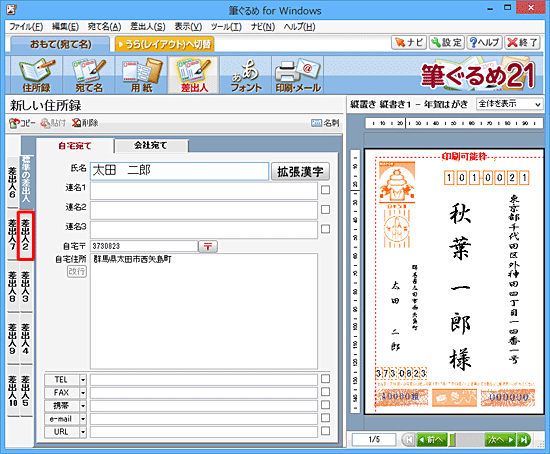Open the ヘルプ help button
The width and height of the screenshot is (550, 454).
pos(484,42)
